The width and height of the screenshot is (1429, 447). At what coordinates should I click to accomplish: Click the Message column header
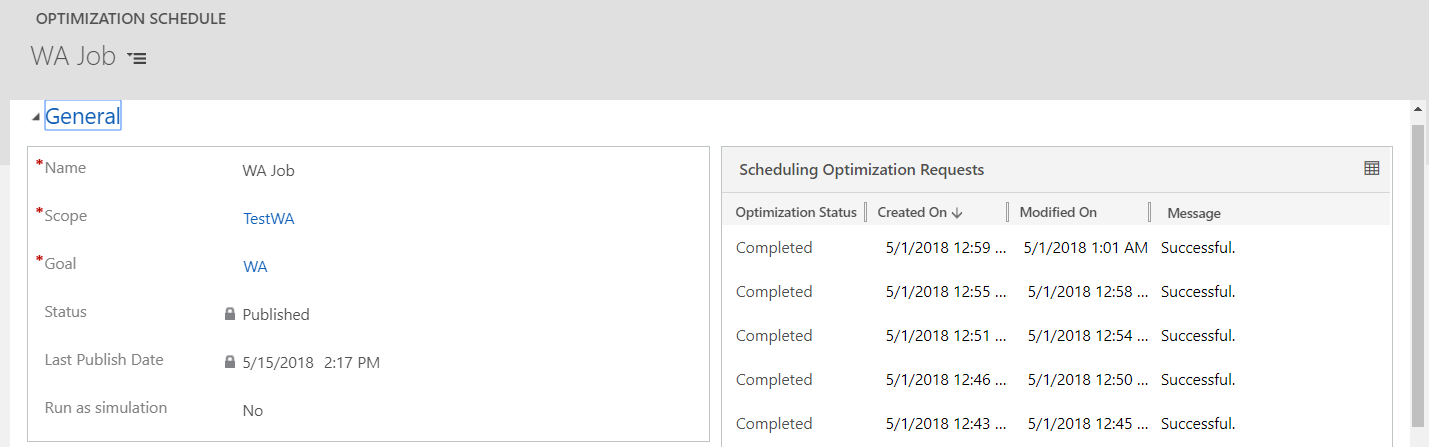click(x=1194, y=213)
